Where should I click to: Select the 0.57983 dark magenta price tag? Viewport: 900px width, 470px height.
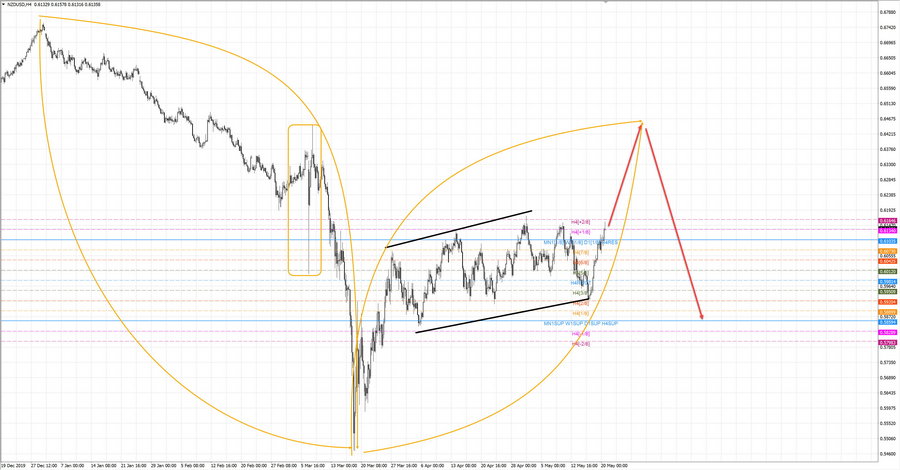pos(887,343)
